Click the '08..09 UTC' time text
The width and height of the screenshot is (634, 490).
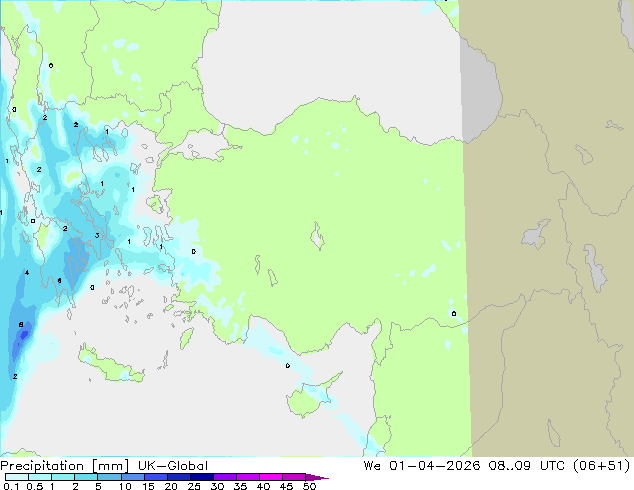coord(528,466)
